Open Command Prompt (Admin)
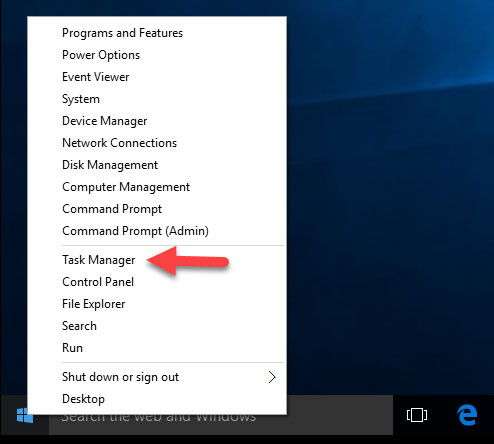This screenshot has width=494, height=444. [x=135, y=231]
